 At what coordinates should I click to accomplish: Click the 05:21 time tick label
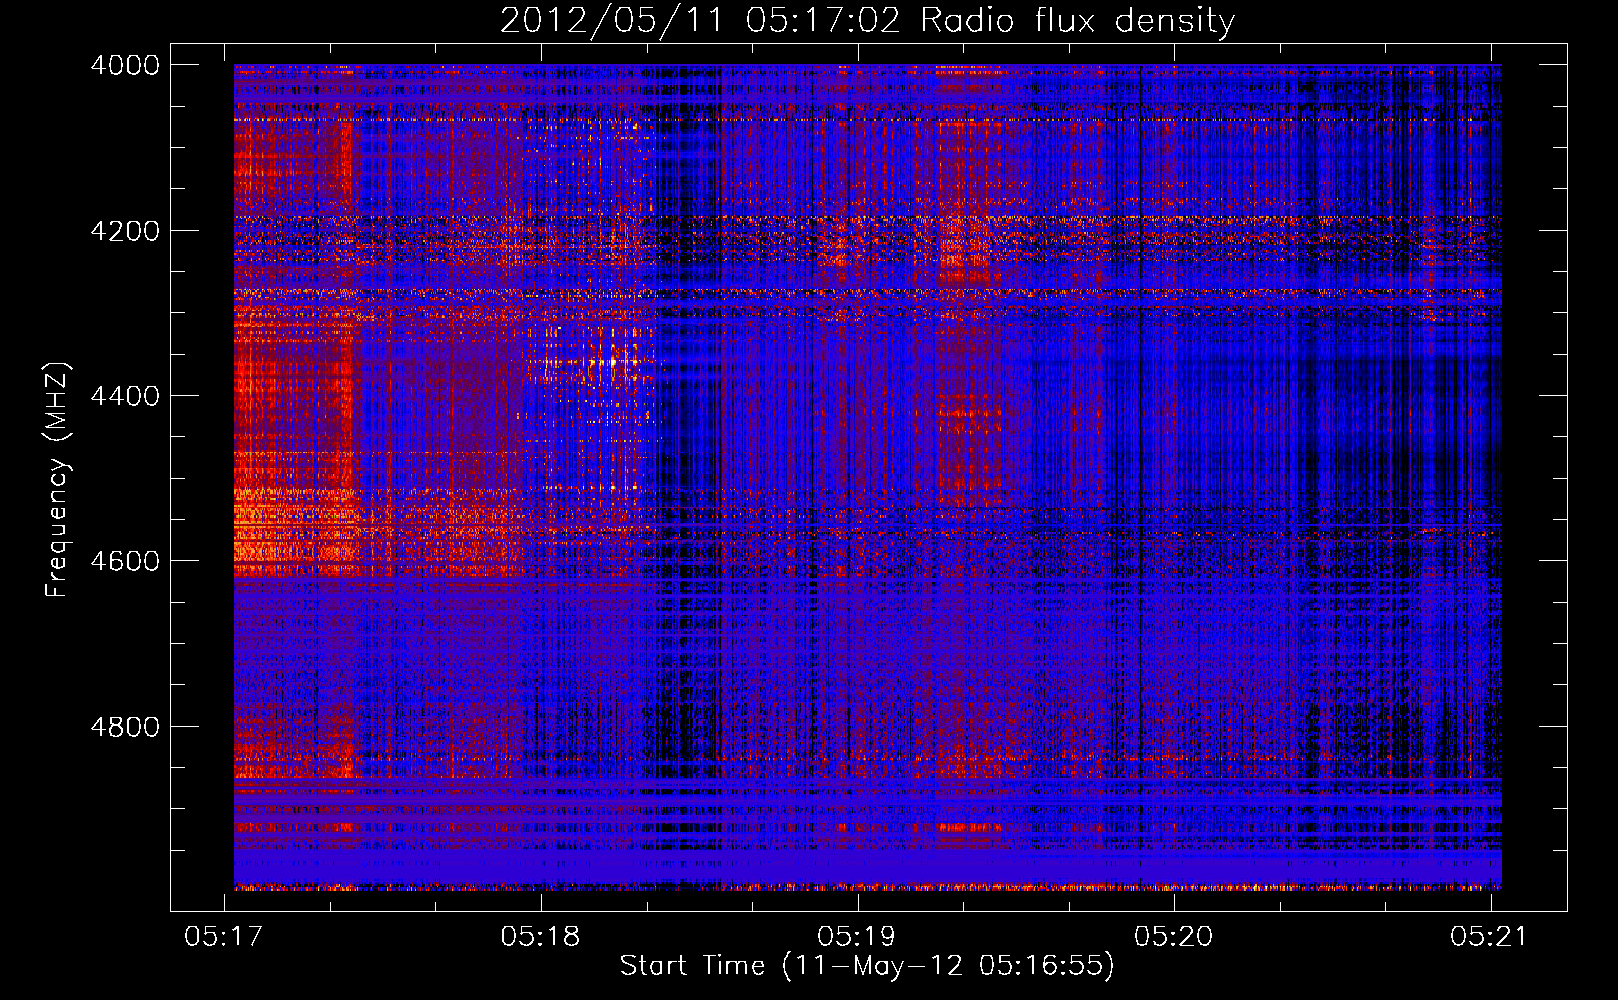(x=1490, y=936)
